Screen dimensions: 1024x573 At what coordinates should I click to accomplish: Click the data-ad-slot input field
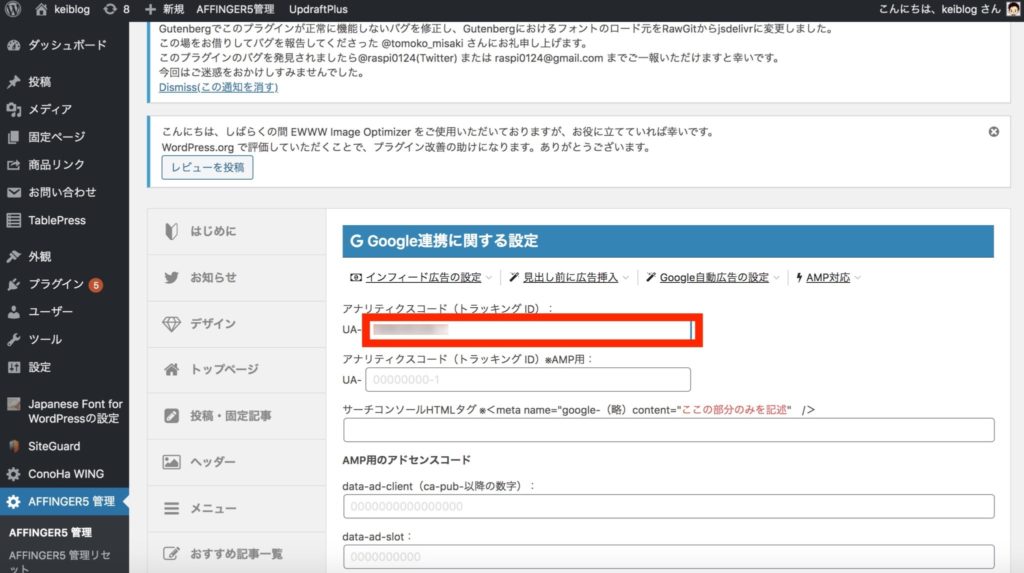tap(669, 557)
